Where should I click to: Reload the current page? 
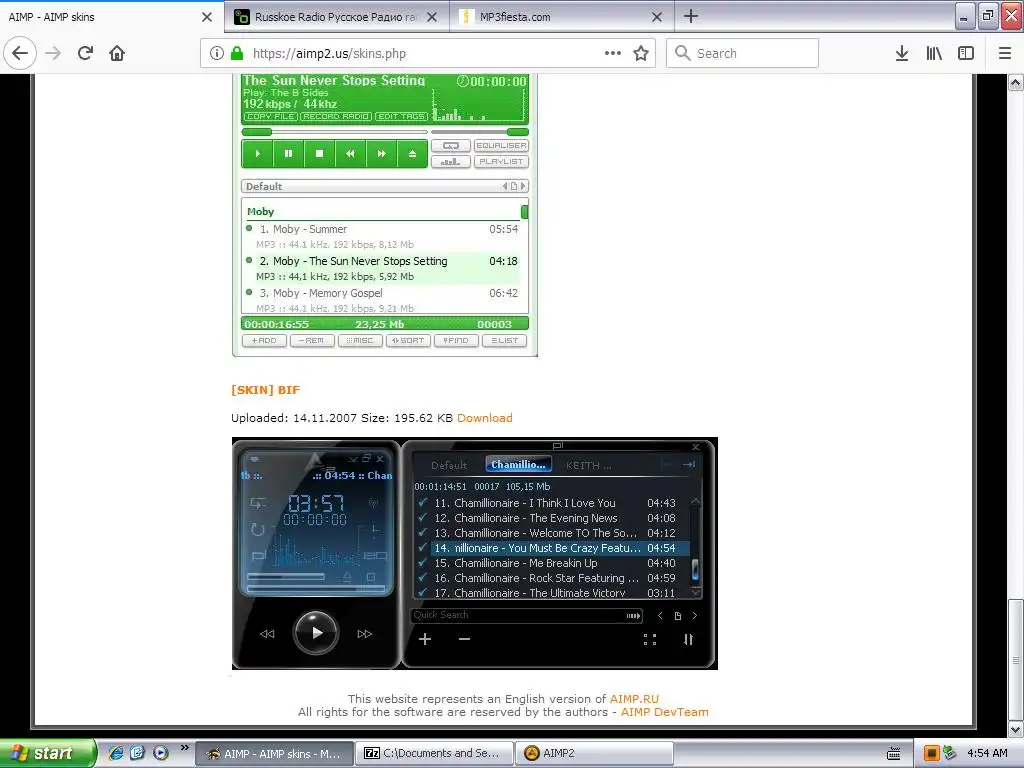(85, 53)
